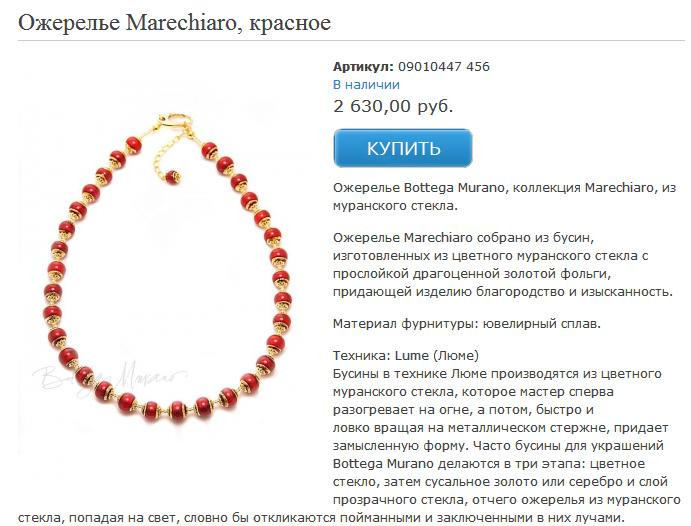Screen dimensions: 691x526
Task: Select the title Ожерелье Marechiaro, красное
Action: click(175, 22)
